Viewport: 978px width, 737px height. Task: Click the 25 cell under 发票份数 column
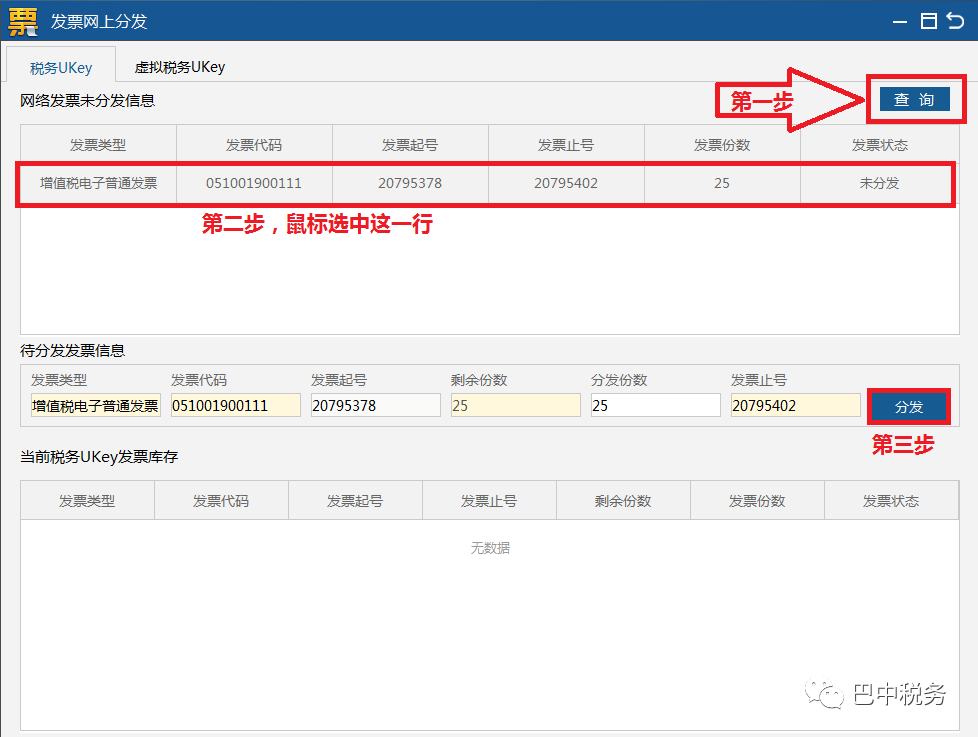(722, 183)
